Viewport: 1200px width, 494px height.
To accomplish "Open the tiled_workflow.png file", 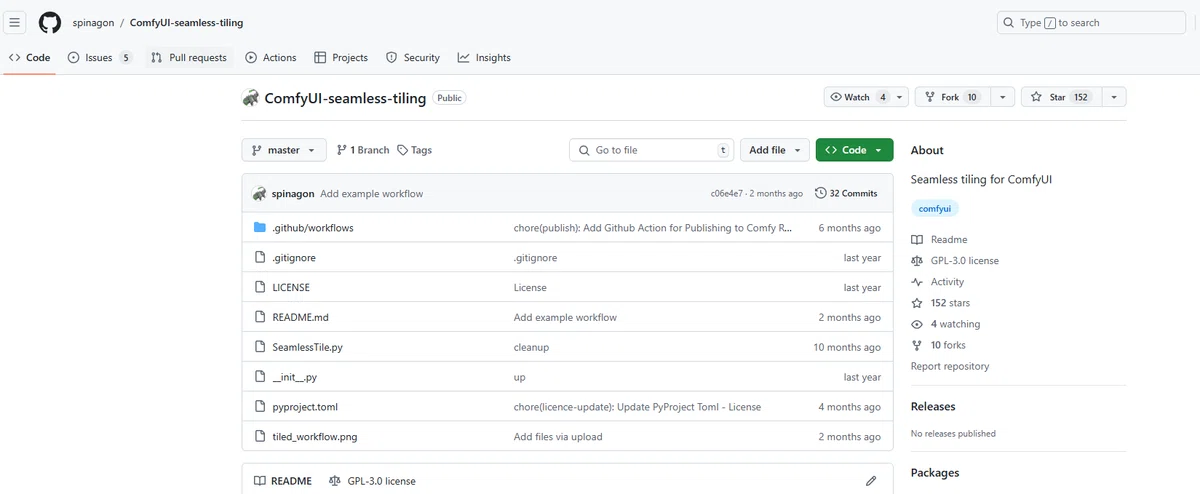I will click(x=314, y=437).
